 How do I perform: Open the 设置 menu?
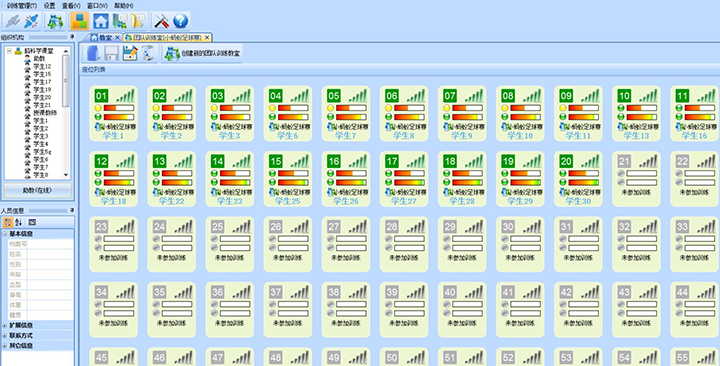(x=49, y=6)
